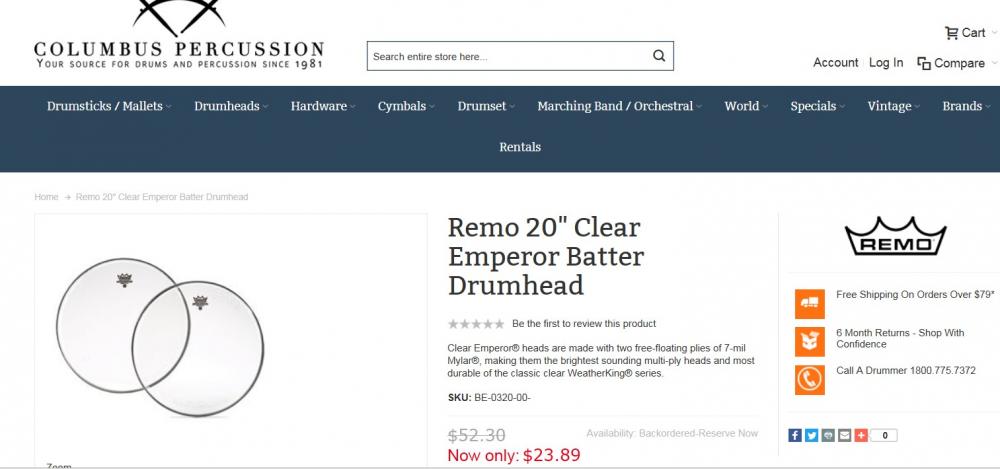Click the 6 month returns box icon

[809, 341]
